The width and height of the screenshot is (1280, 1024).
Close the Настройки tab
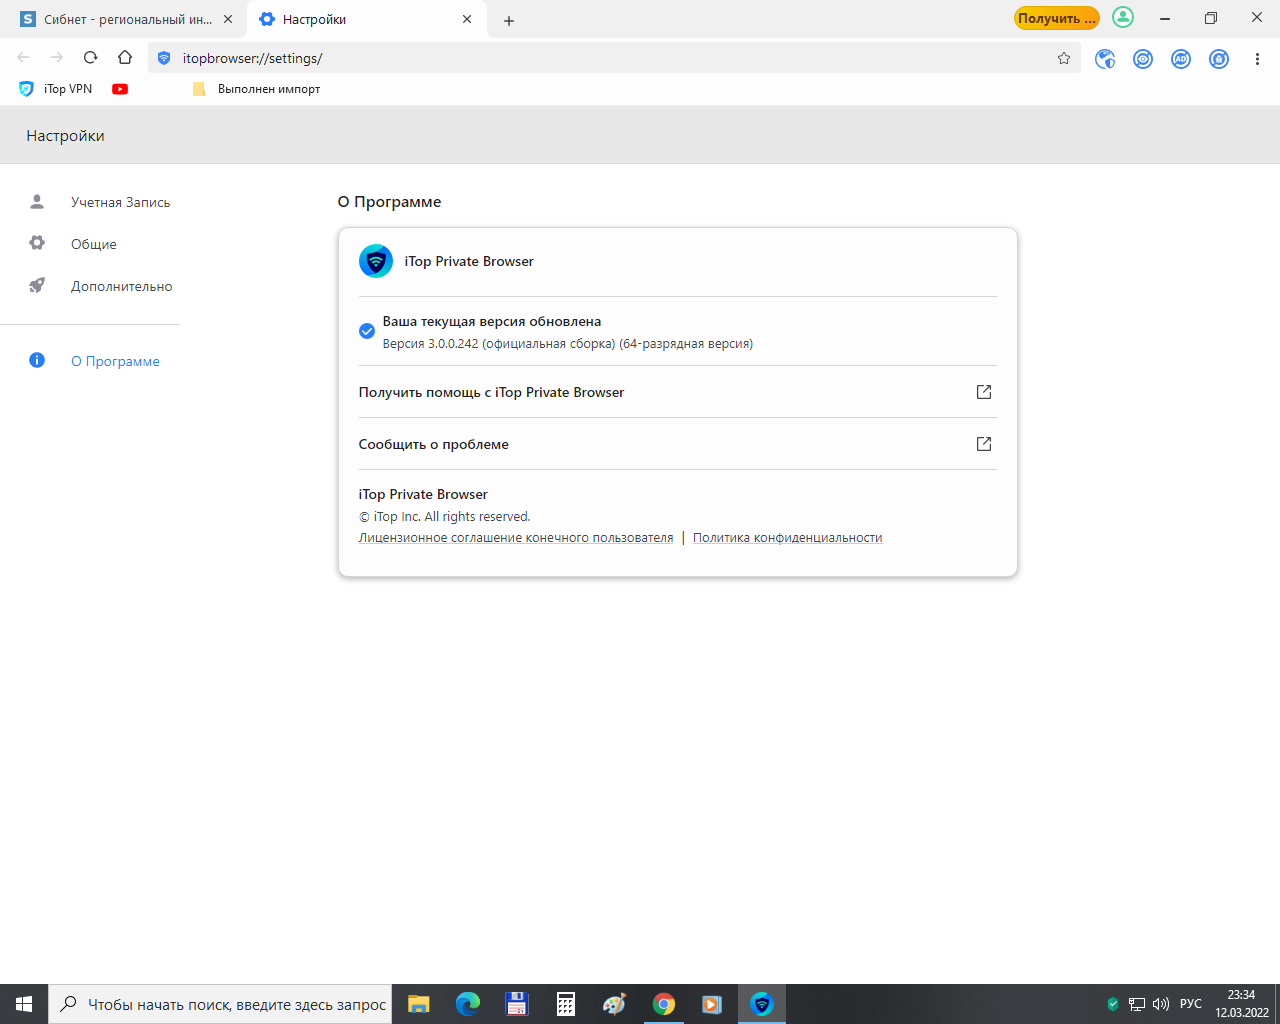pos(467,19)
